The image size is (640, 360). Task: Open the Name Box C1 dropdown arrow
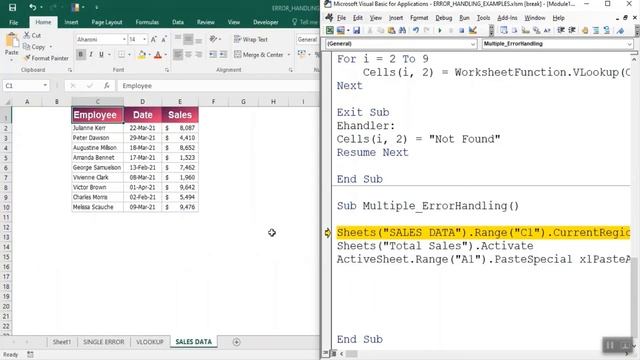tap(45, 86)
